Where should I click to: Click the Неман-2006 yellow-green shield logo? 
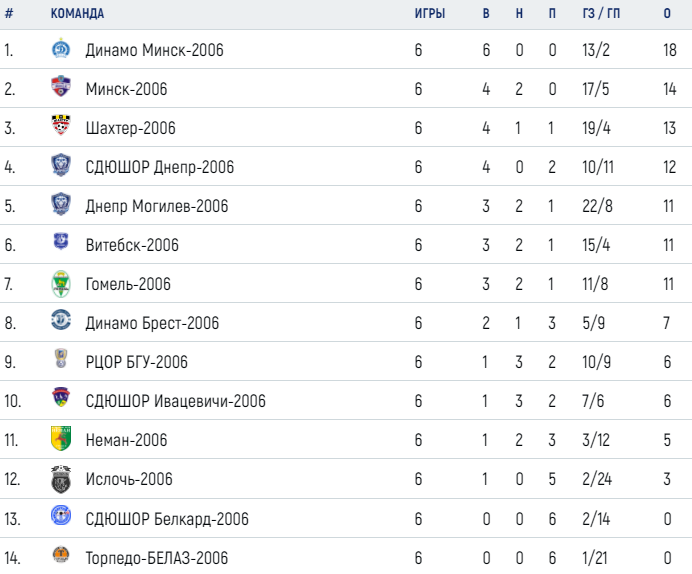click(61, 438)
